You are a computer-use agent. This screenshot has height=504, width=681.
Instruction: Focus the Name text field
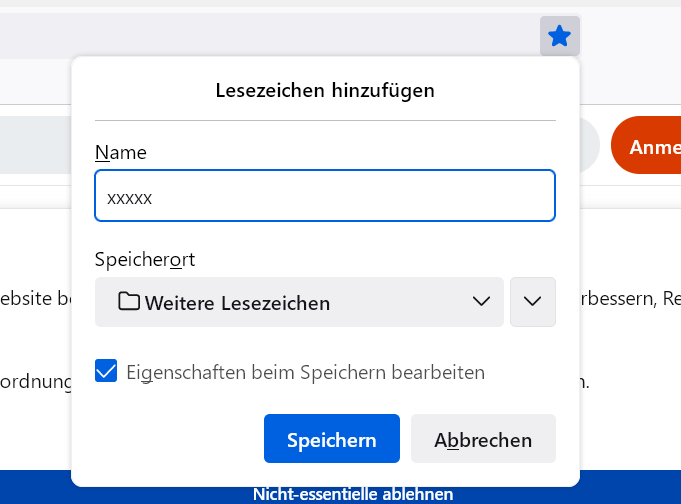[324, 196]
